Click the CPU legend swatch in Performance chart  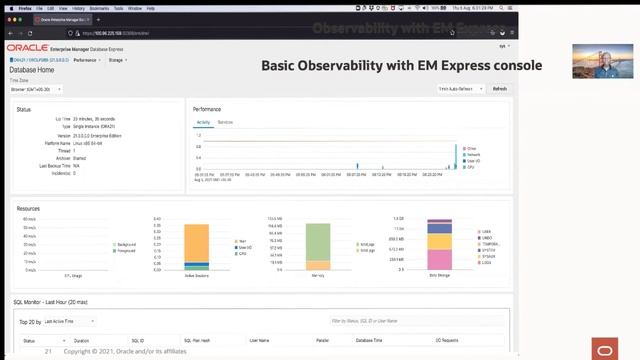(x=464, y=167)
